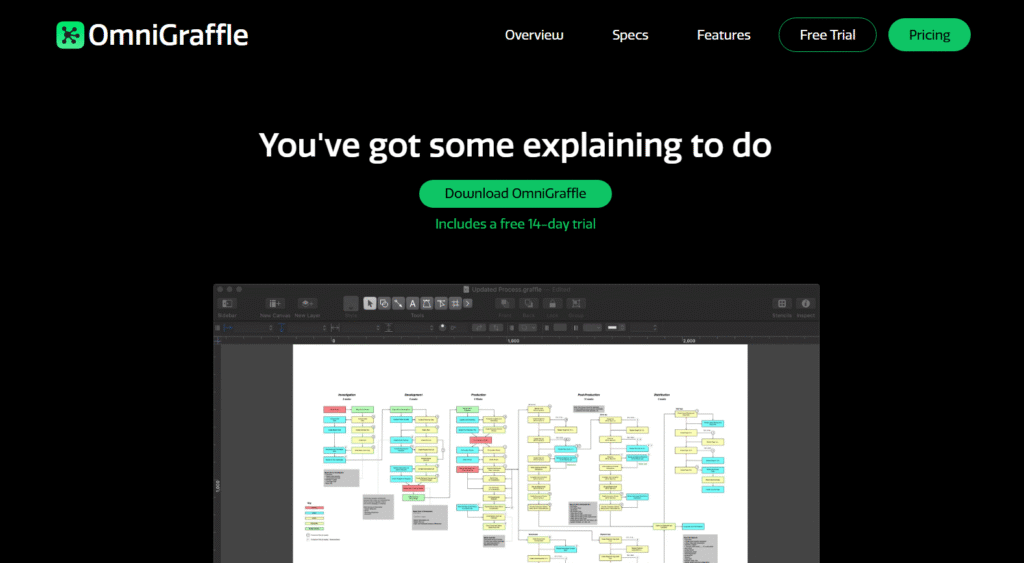Go to the Features nav item
Screen dimensions: 1024x563
click(x=723, y=35)
